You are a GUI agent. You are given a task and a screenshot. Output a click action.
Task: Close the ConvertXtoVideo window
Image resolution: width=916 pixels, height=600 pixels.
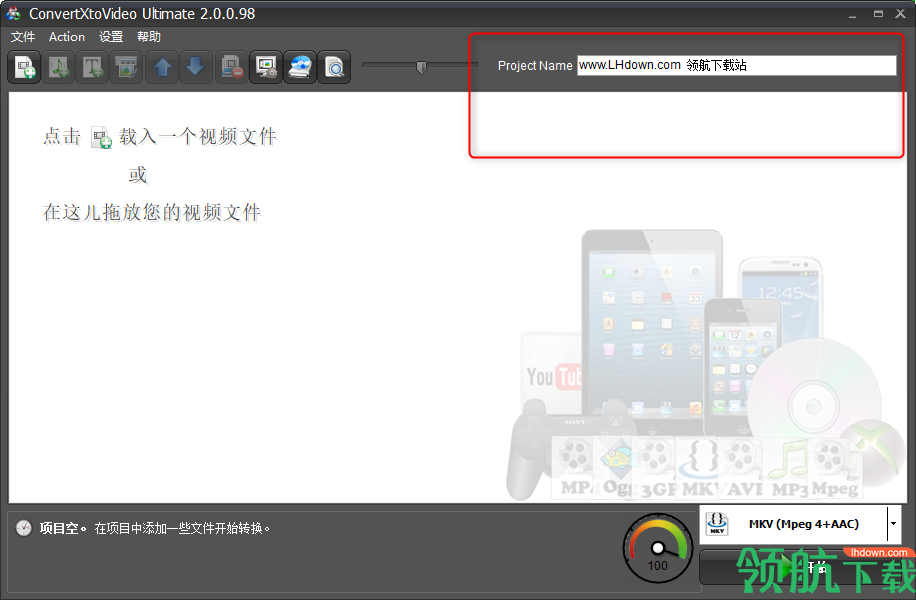900,14
